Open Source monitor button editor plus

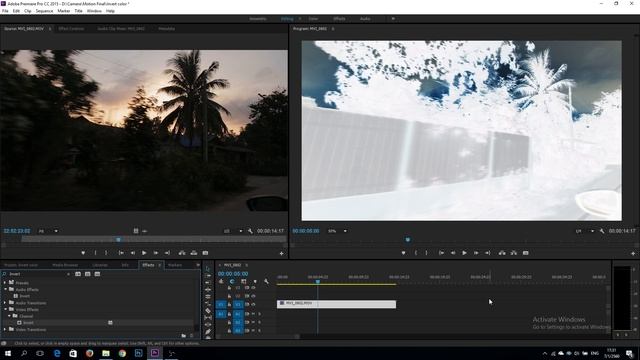tap(281, 253)
